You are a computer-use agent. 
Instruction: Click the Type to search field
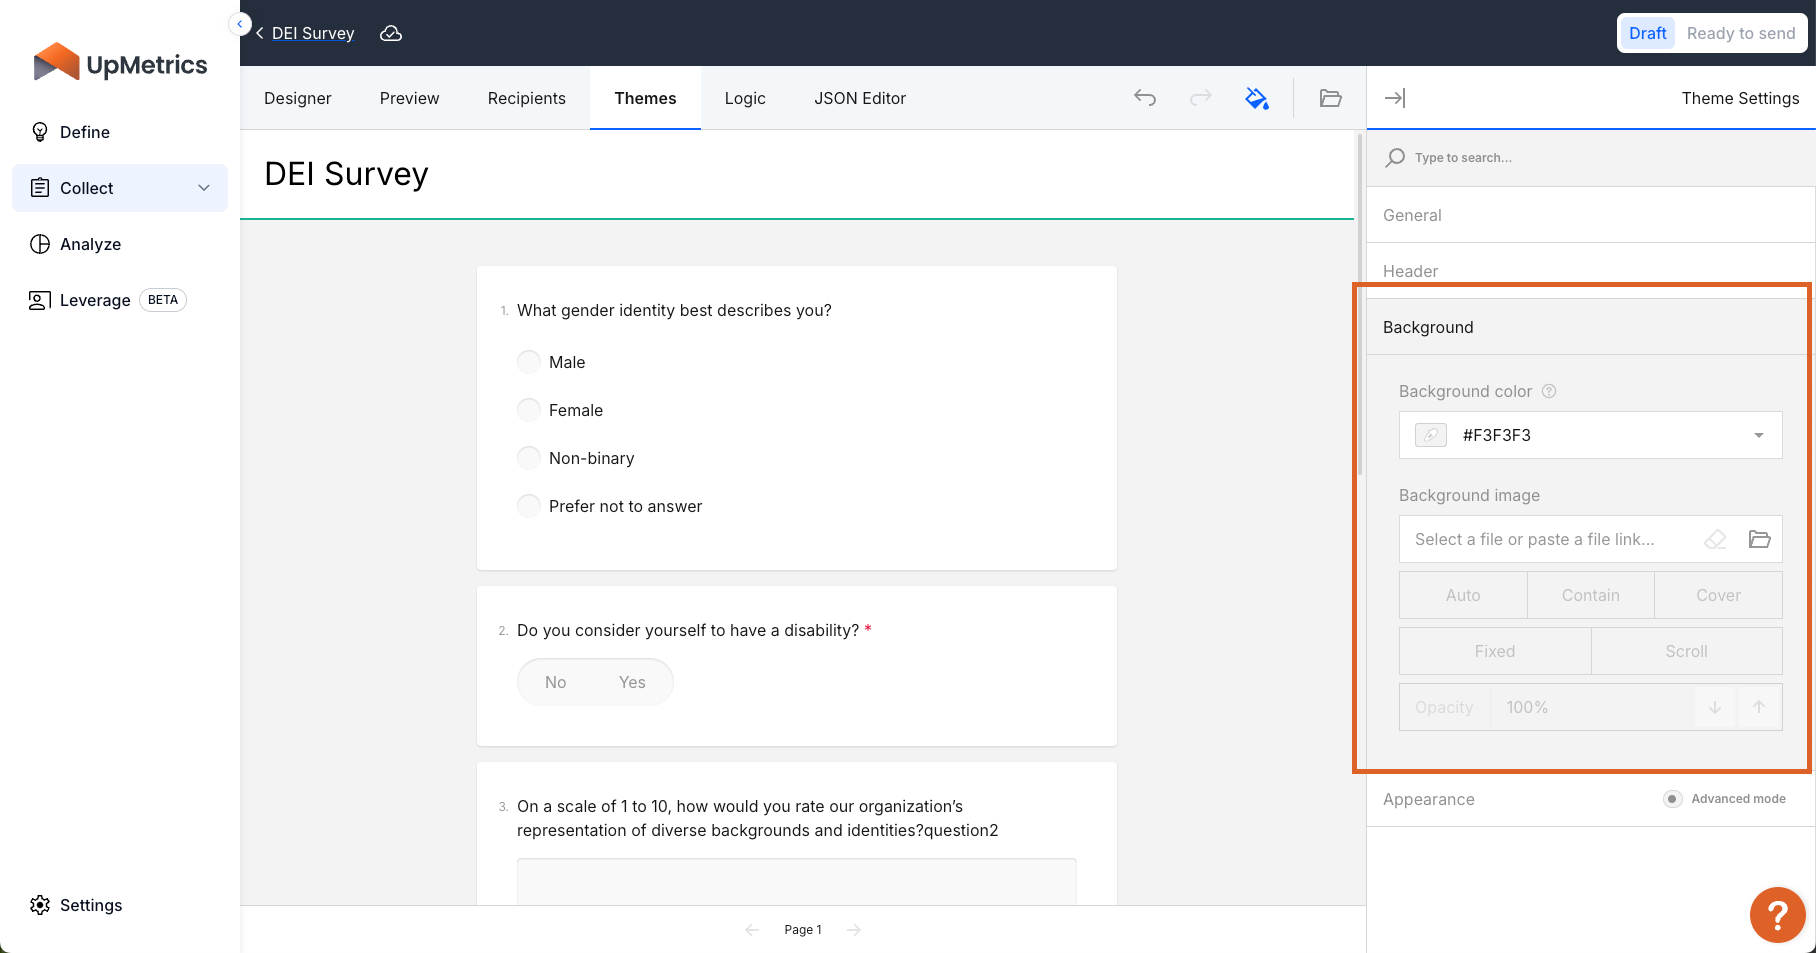(1600, 158)
